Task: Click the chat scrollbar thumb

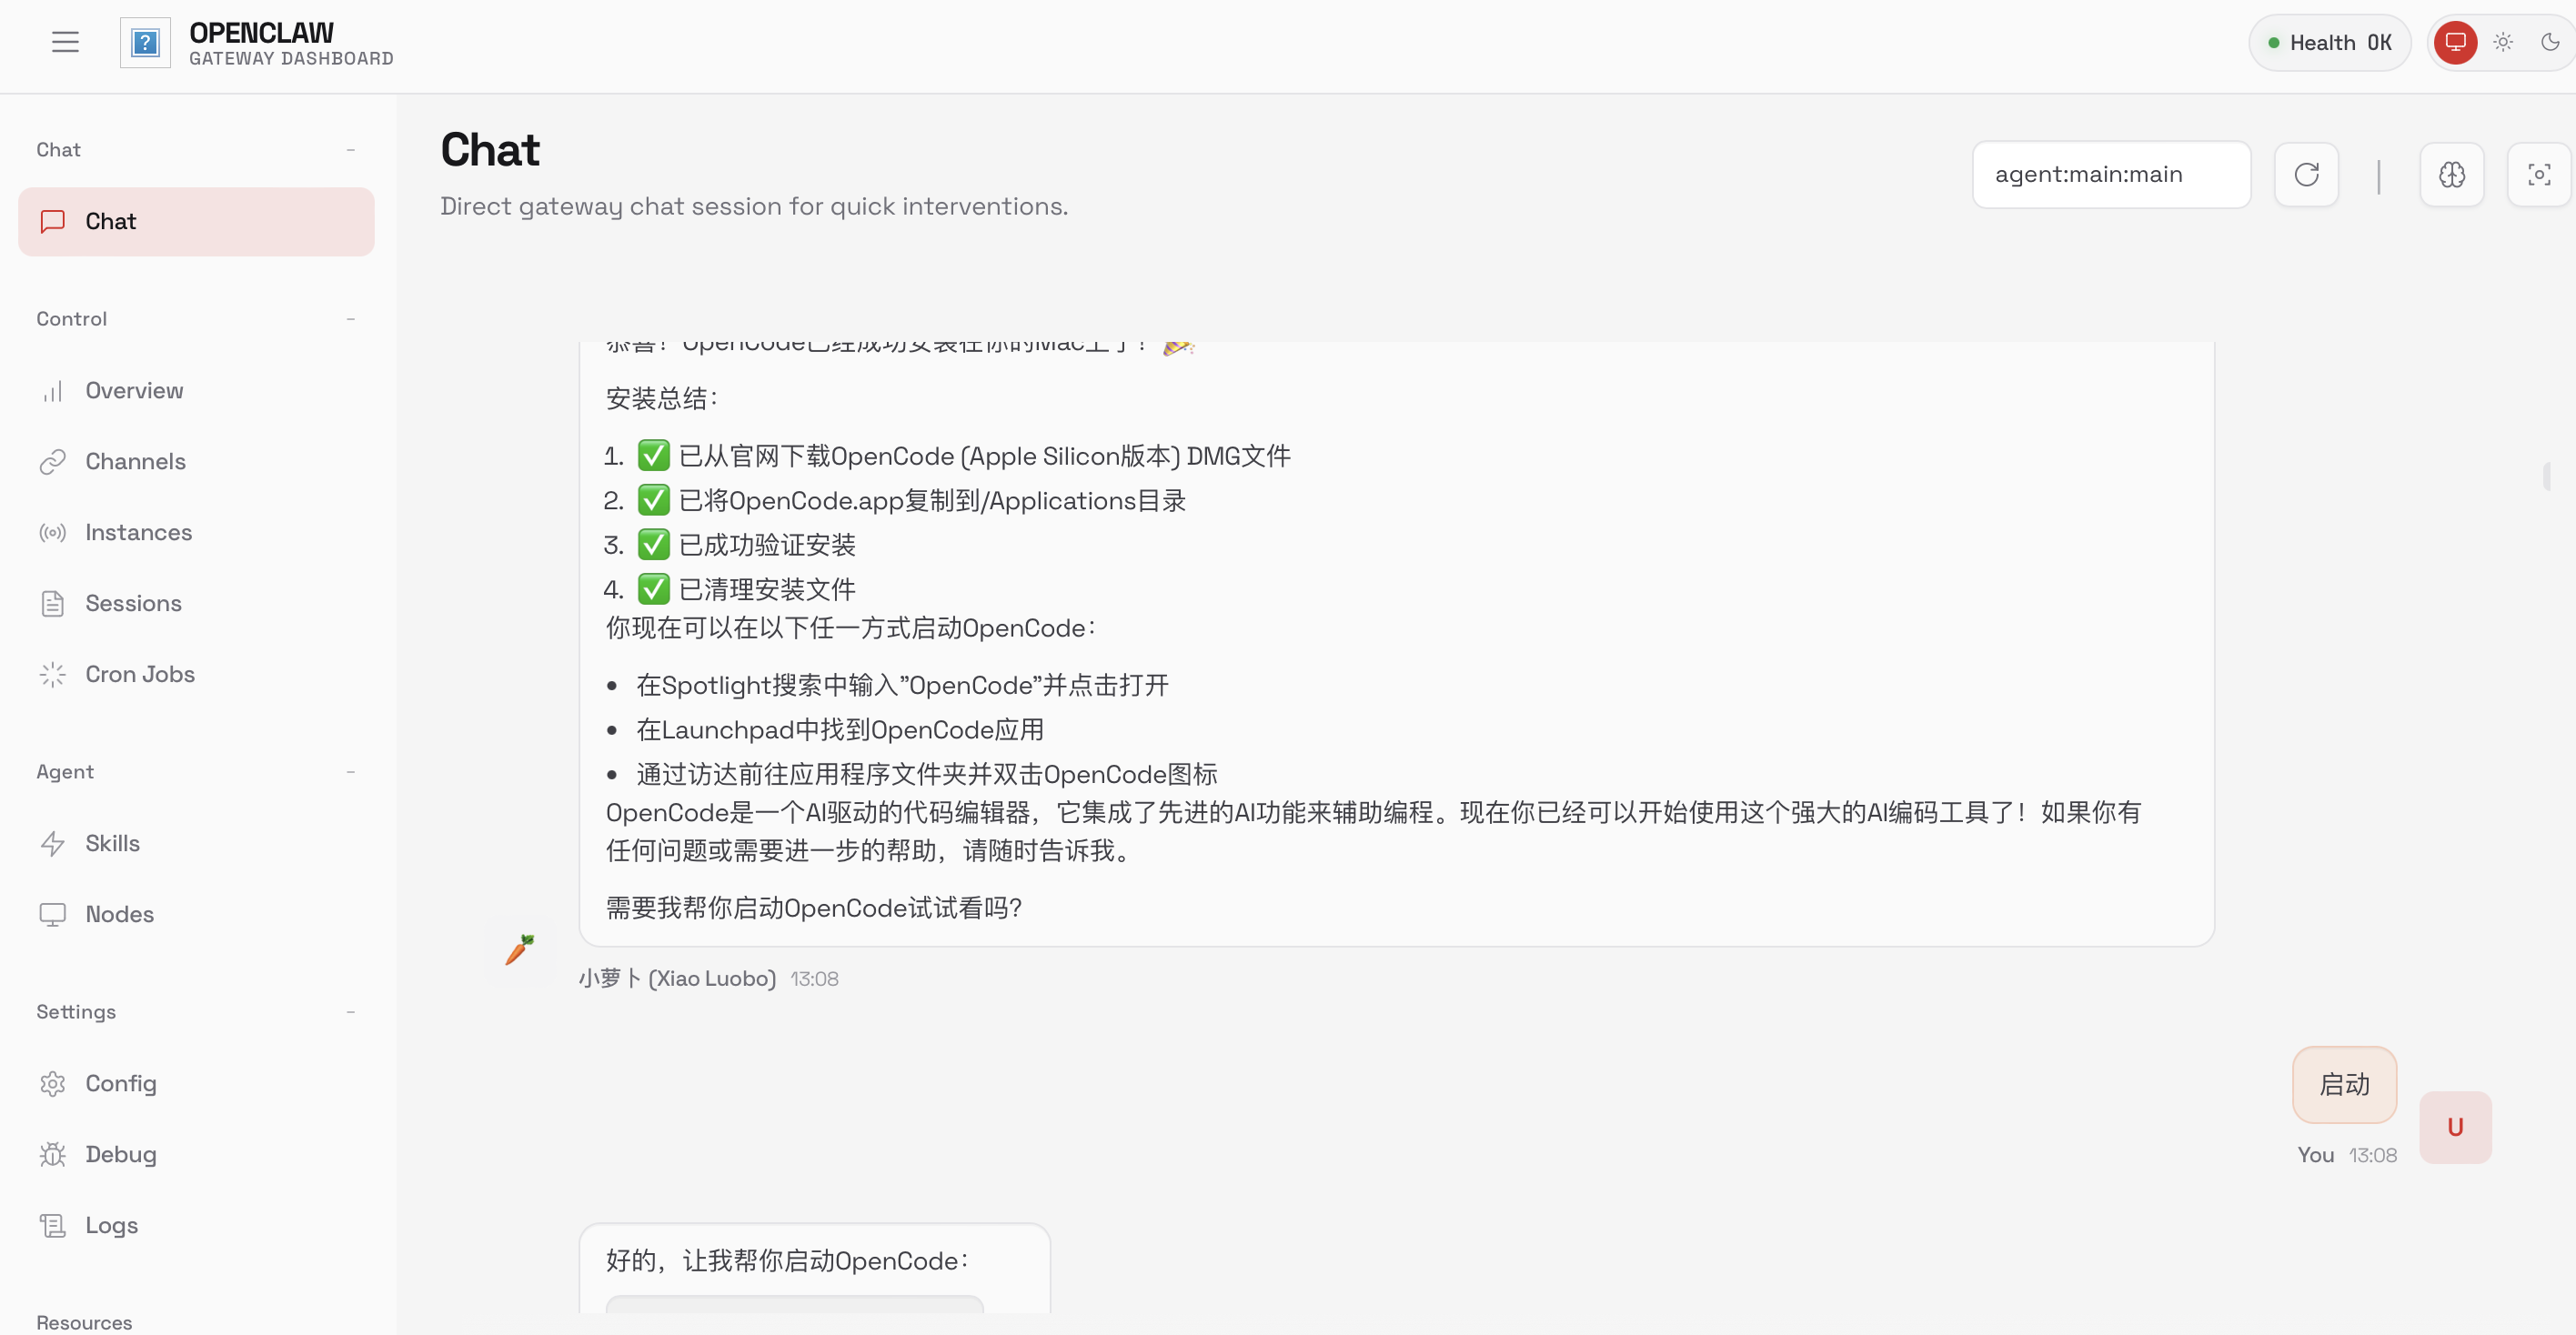Action: coord(2546,476)
